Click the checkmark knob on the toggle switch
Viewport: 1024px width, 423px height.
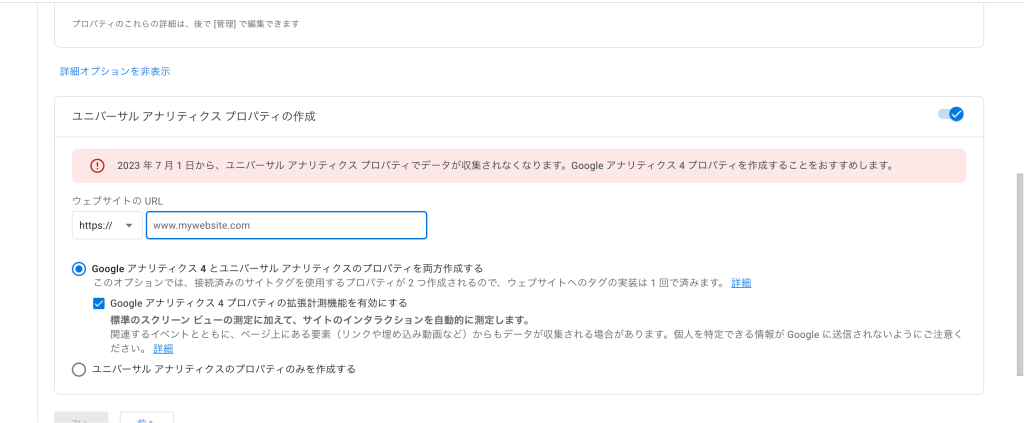click(956, 114)
